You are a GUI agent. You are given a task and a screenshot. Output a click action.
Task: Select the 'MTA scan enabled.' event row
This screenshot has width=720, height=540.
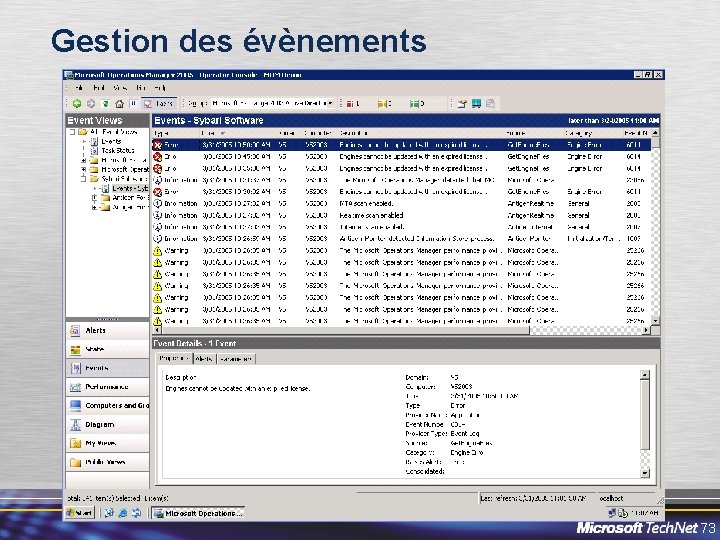(401, 203)
